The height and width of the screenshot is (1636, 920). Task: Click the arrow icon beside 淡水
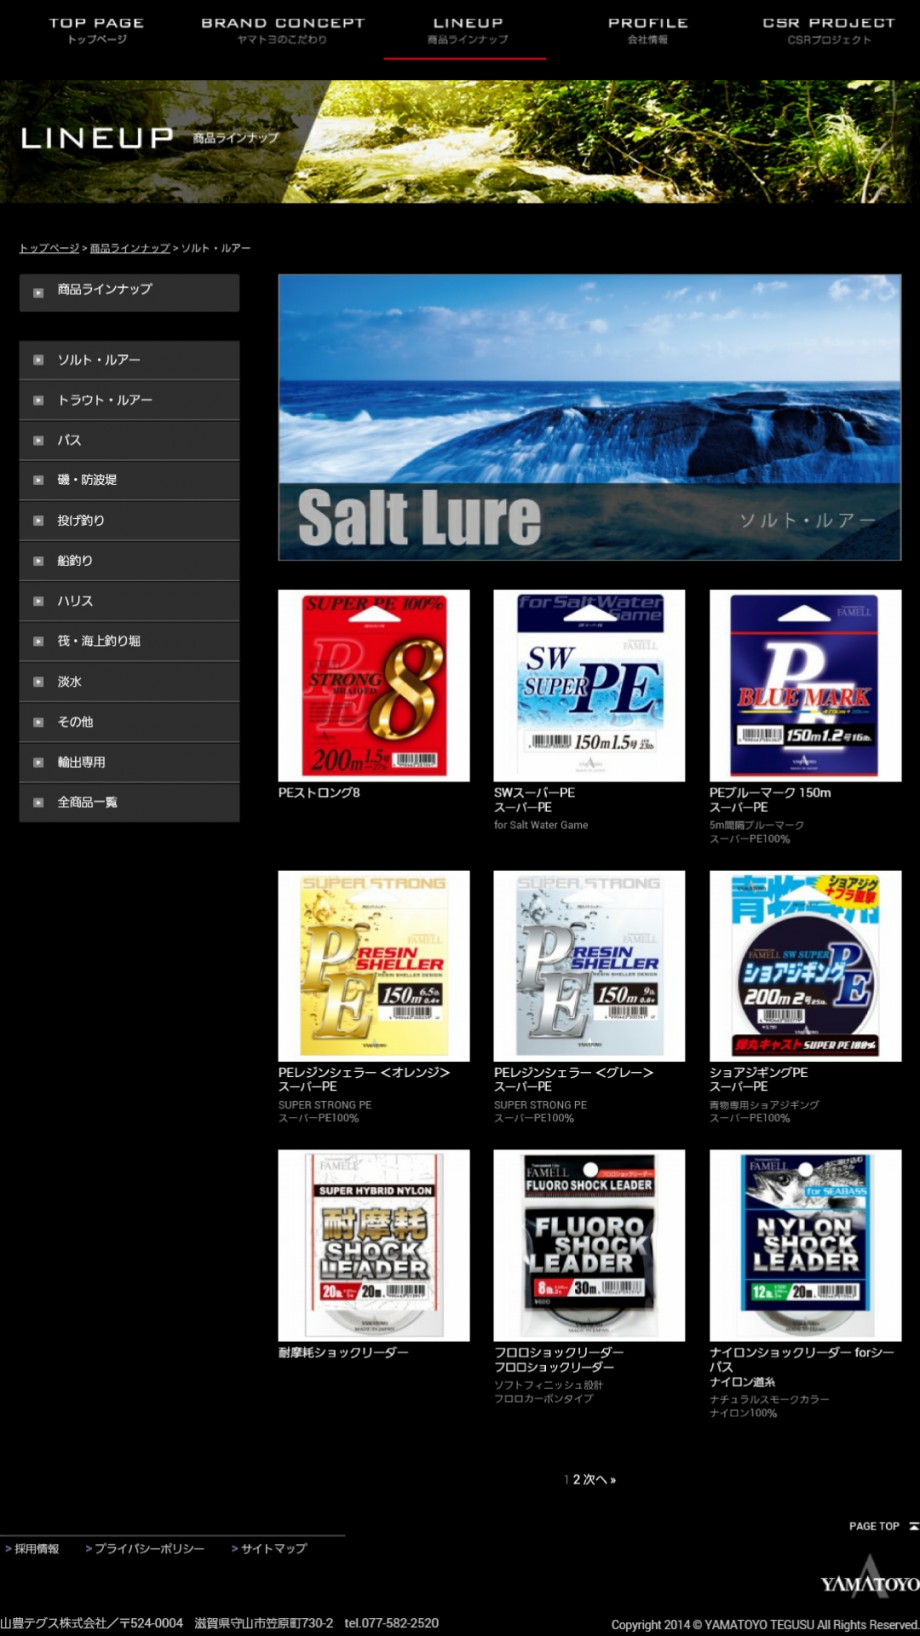coord(38,682)
